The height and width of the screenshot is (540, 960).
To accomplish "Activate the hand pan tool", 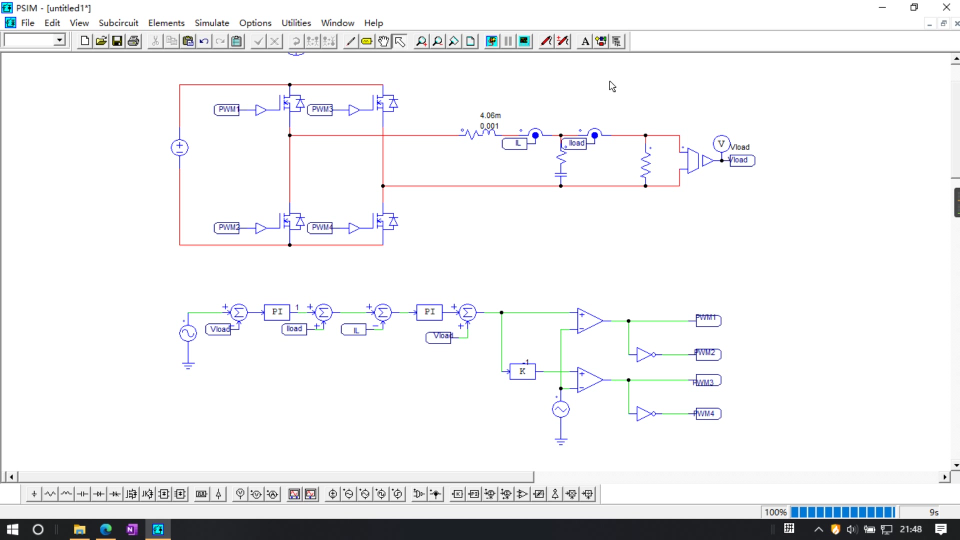I will click(x=383, y=41).
